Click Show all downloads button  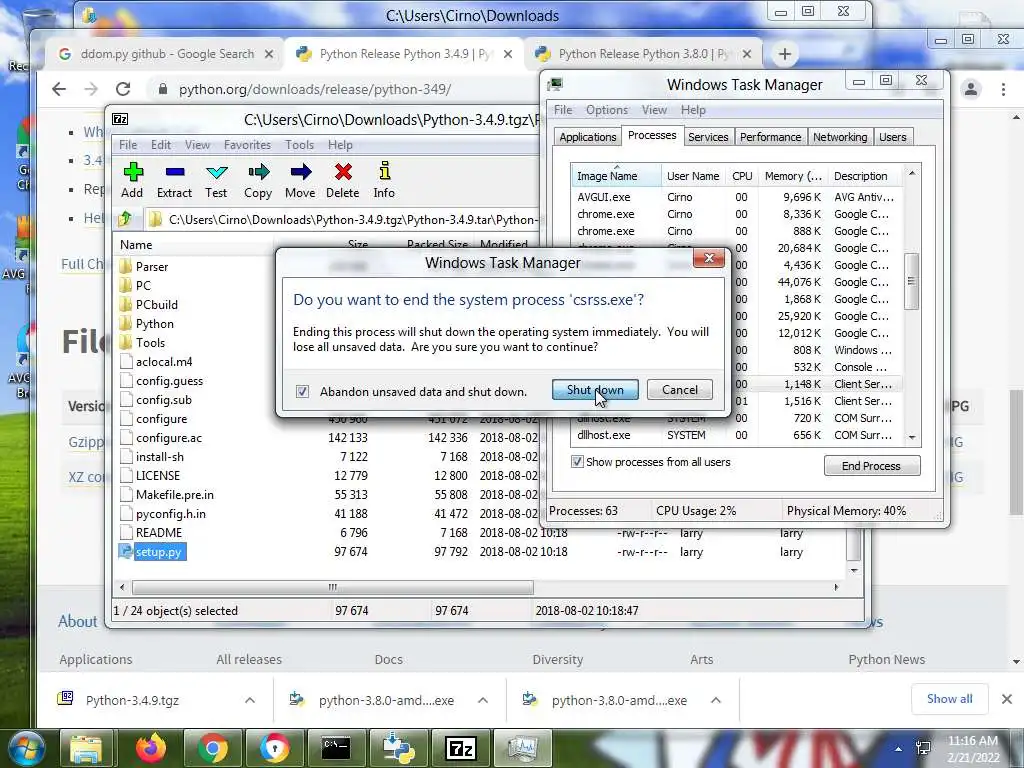pos(950,699)
